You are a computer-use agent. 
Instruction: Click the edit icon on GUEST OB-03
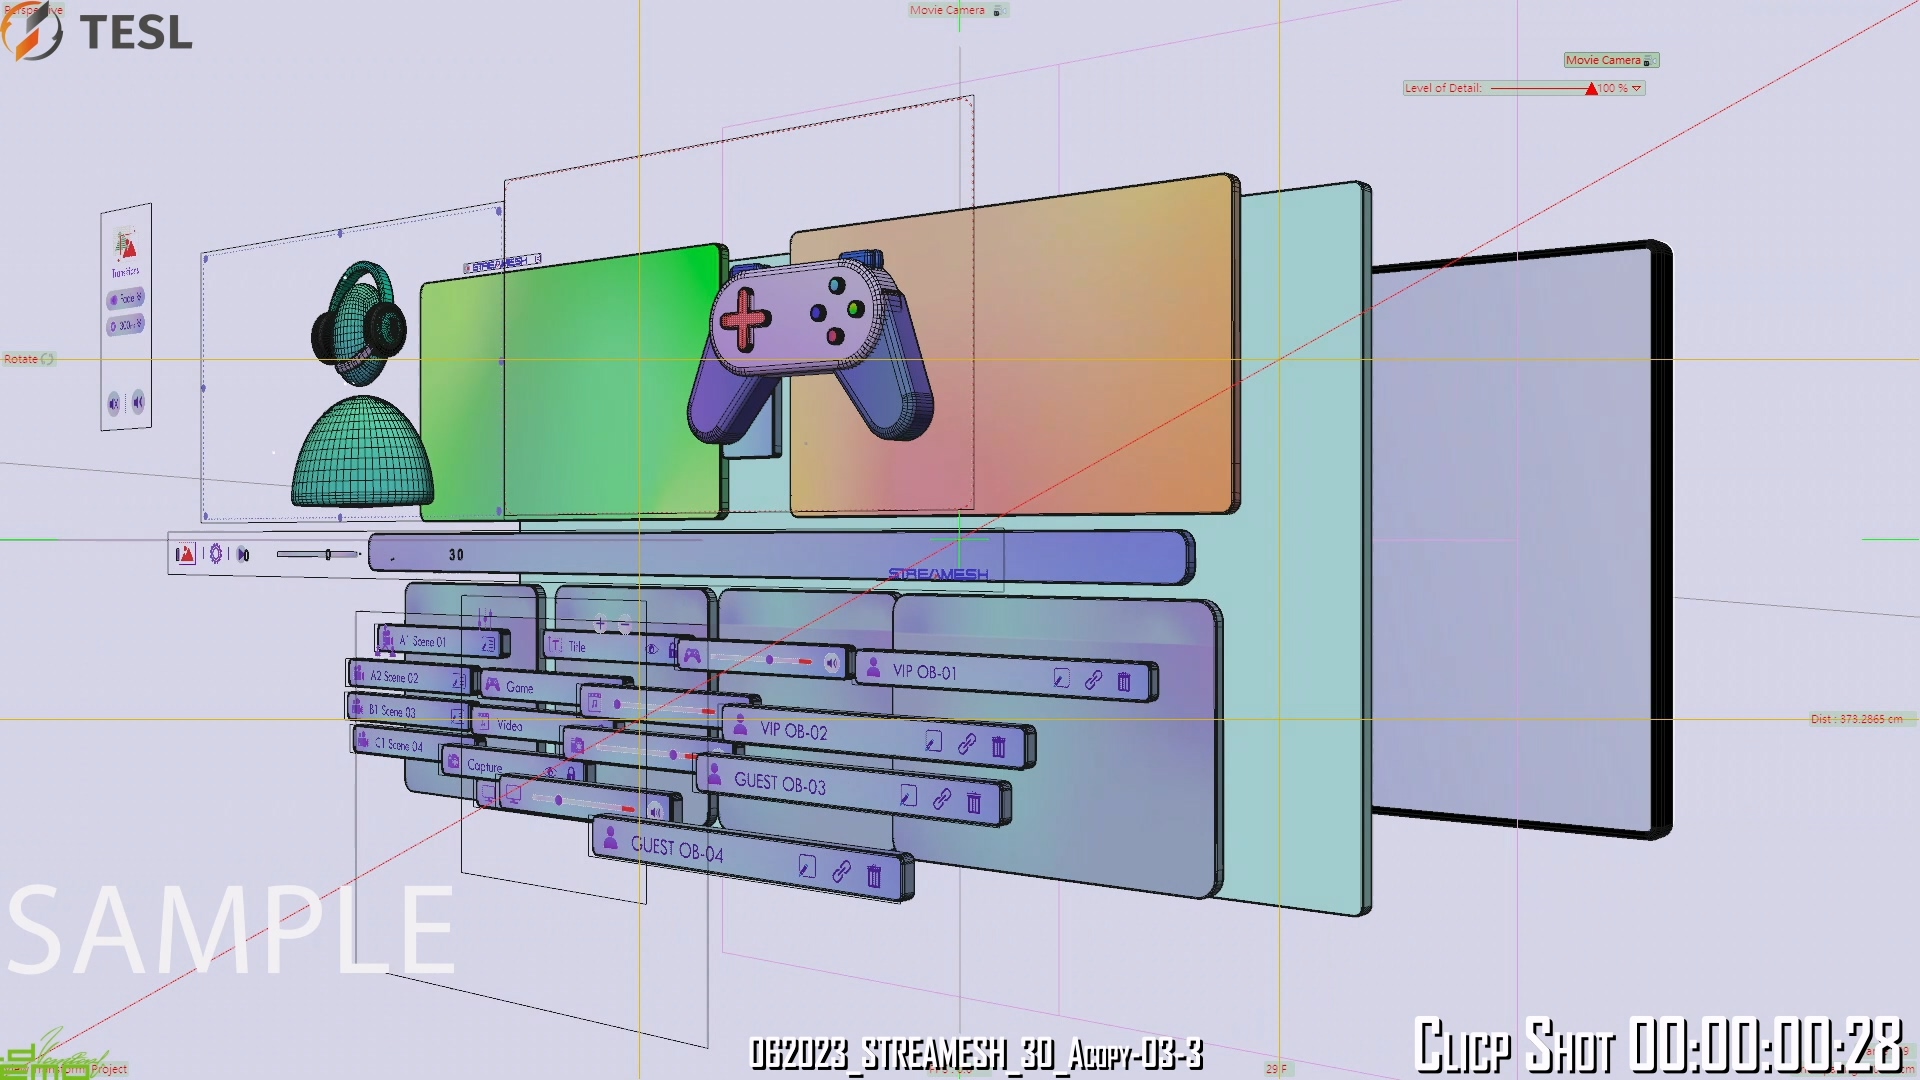908,796
